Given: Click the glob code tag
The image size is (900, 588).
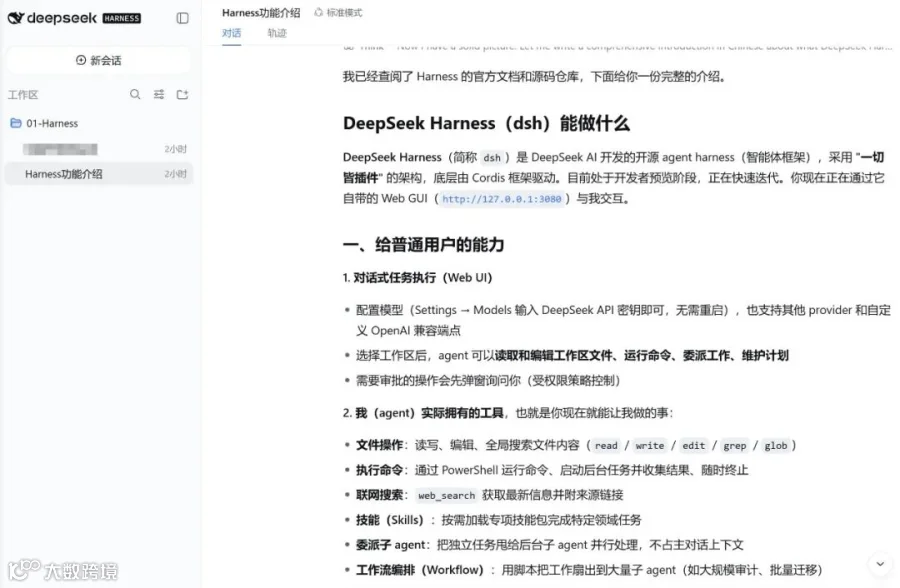Looking at the screenshot, I should (x=775, y=446).
